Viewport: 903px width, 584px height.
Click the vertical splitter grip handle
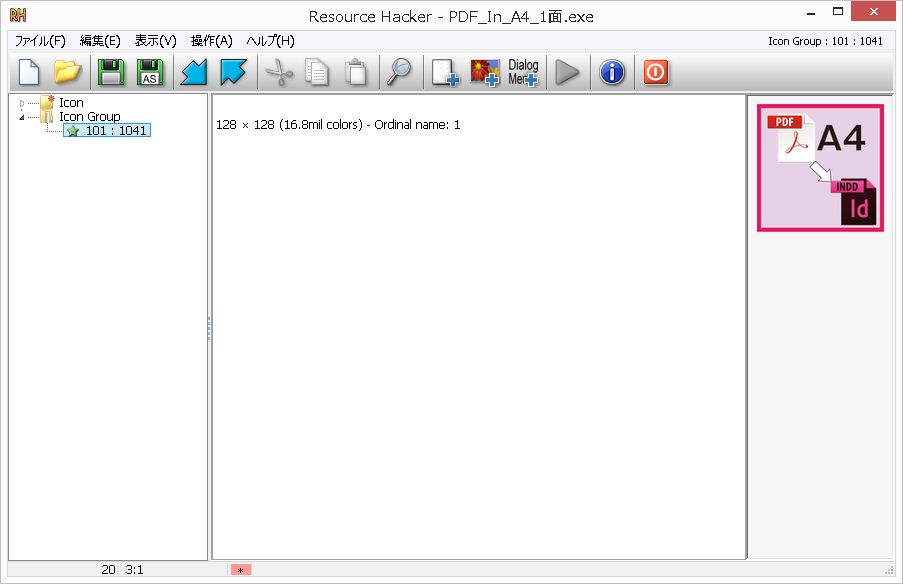[209, 328]
